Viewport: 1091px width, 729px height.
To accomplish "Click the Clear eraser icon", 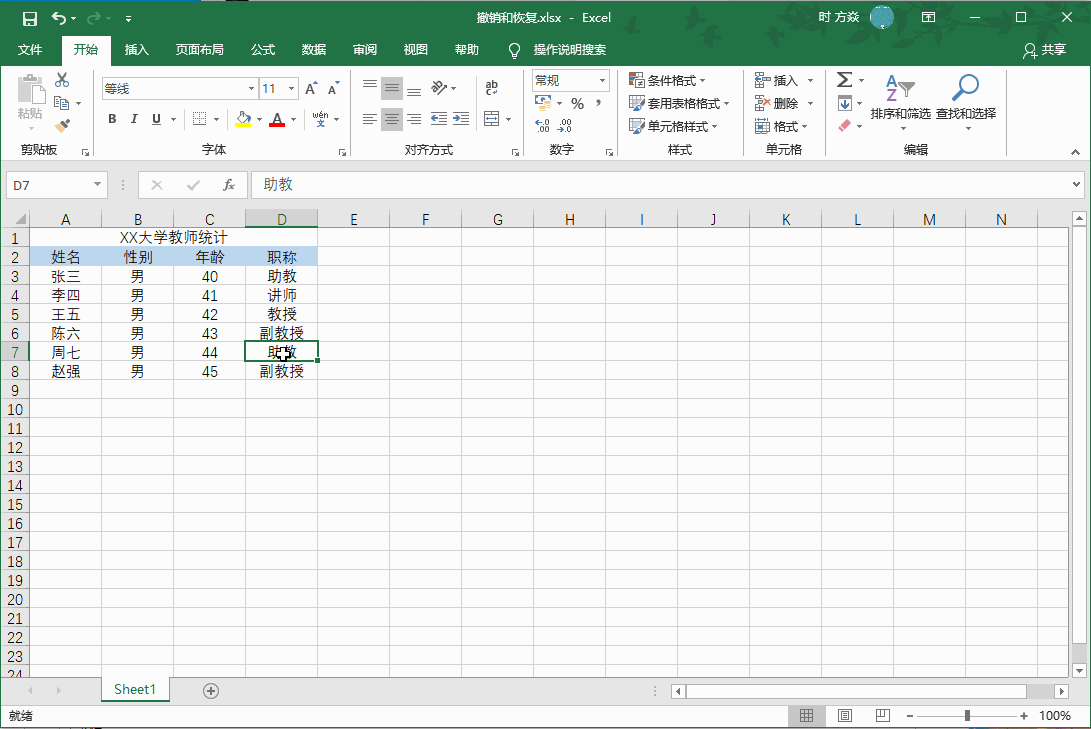I will point(844,126).
